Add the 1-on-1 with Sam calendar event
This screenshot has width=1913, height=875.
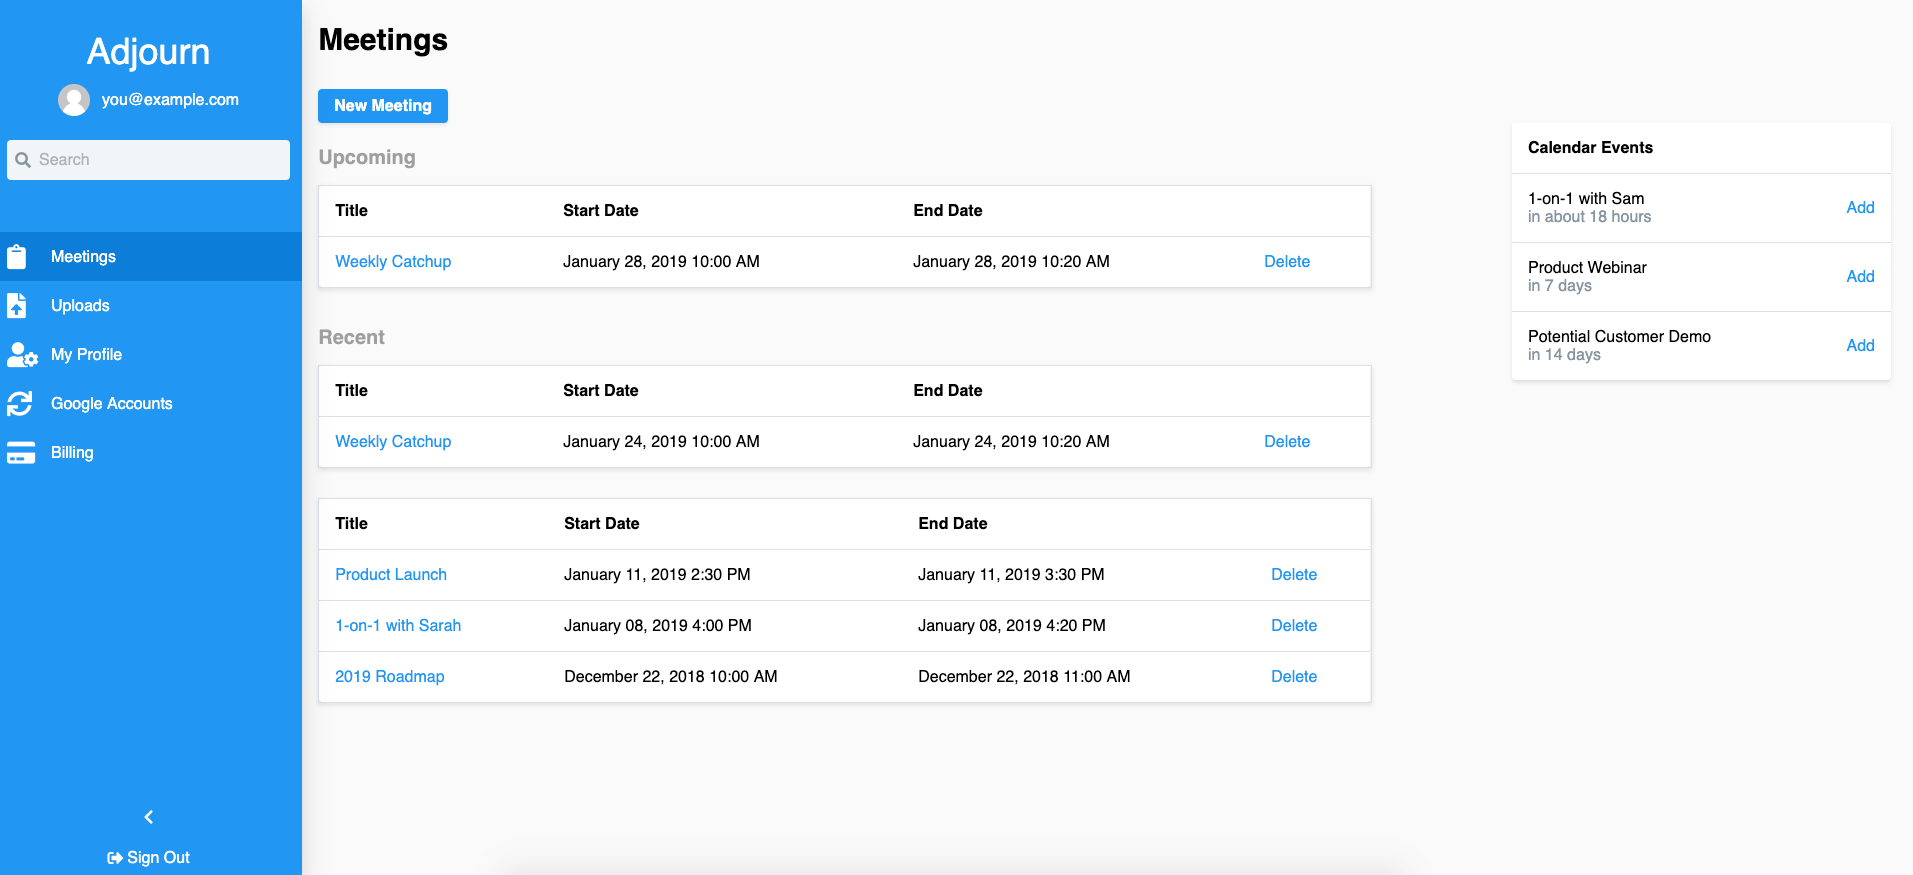(1860, 208)
